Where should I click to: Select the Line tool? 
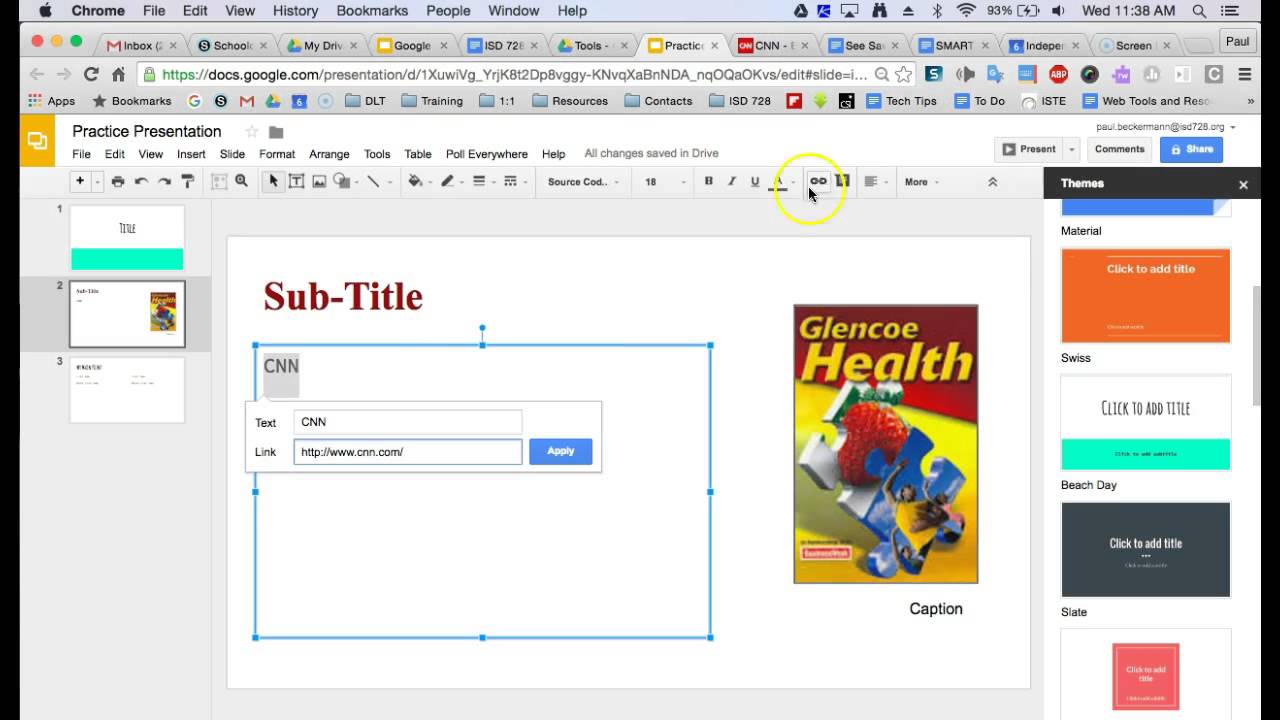[x=373, y=182]
